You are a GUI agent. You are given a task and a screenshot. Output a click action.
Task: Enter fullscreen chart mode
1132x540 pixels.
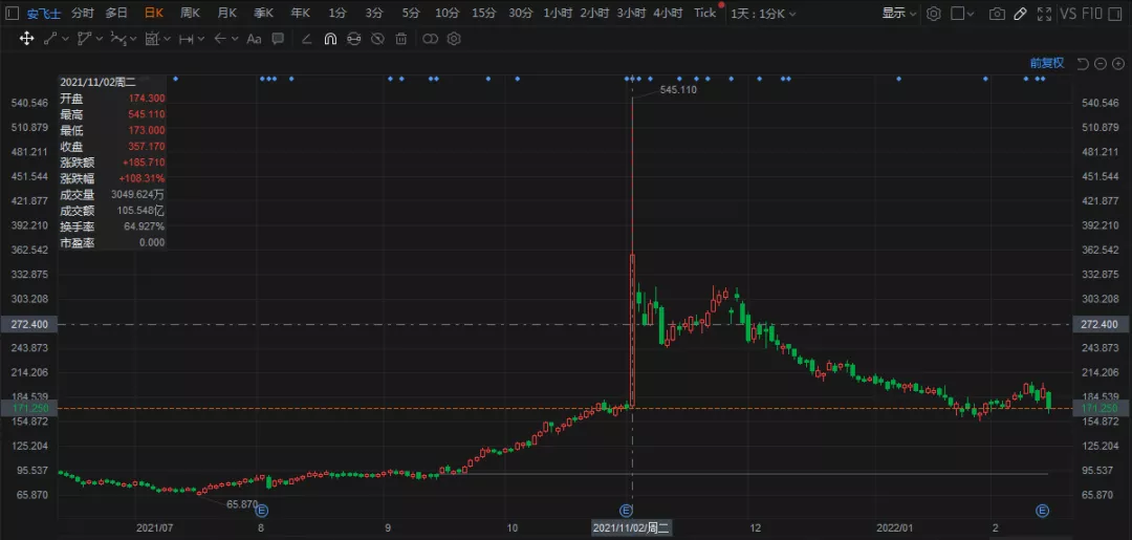point(1043,13)
